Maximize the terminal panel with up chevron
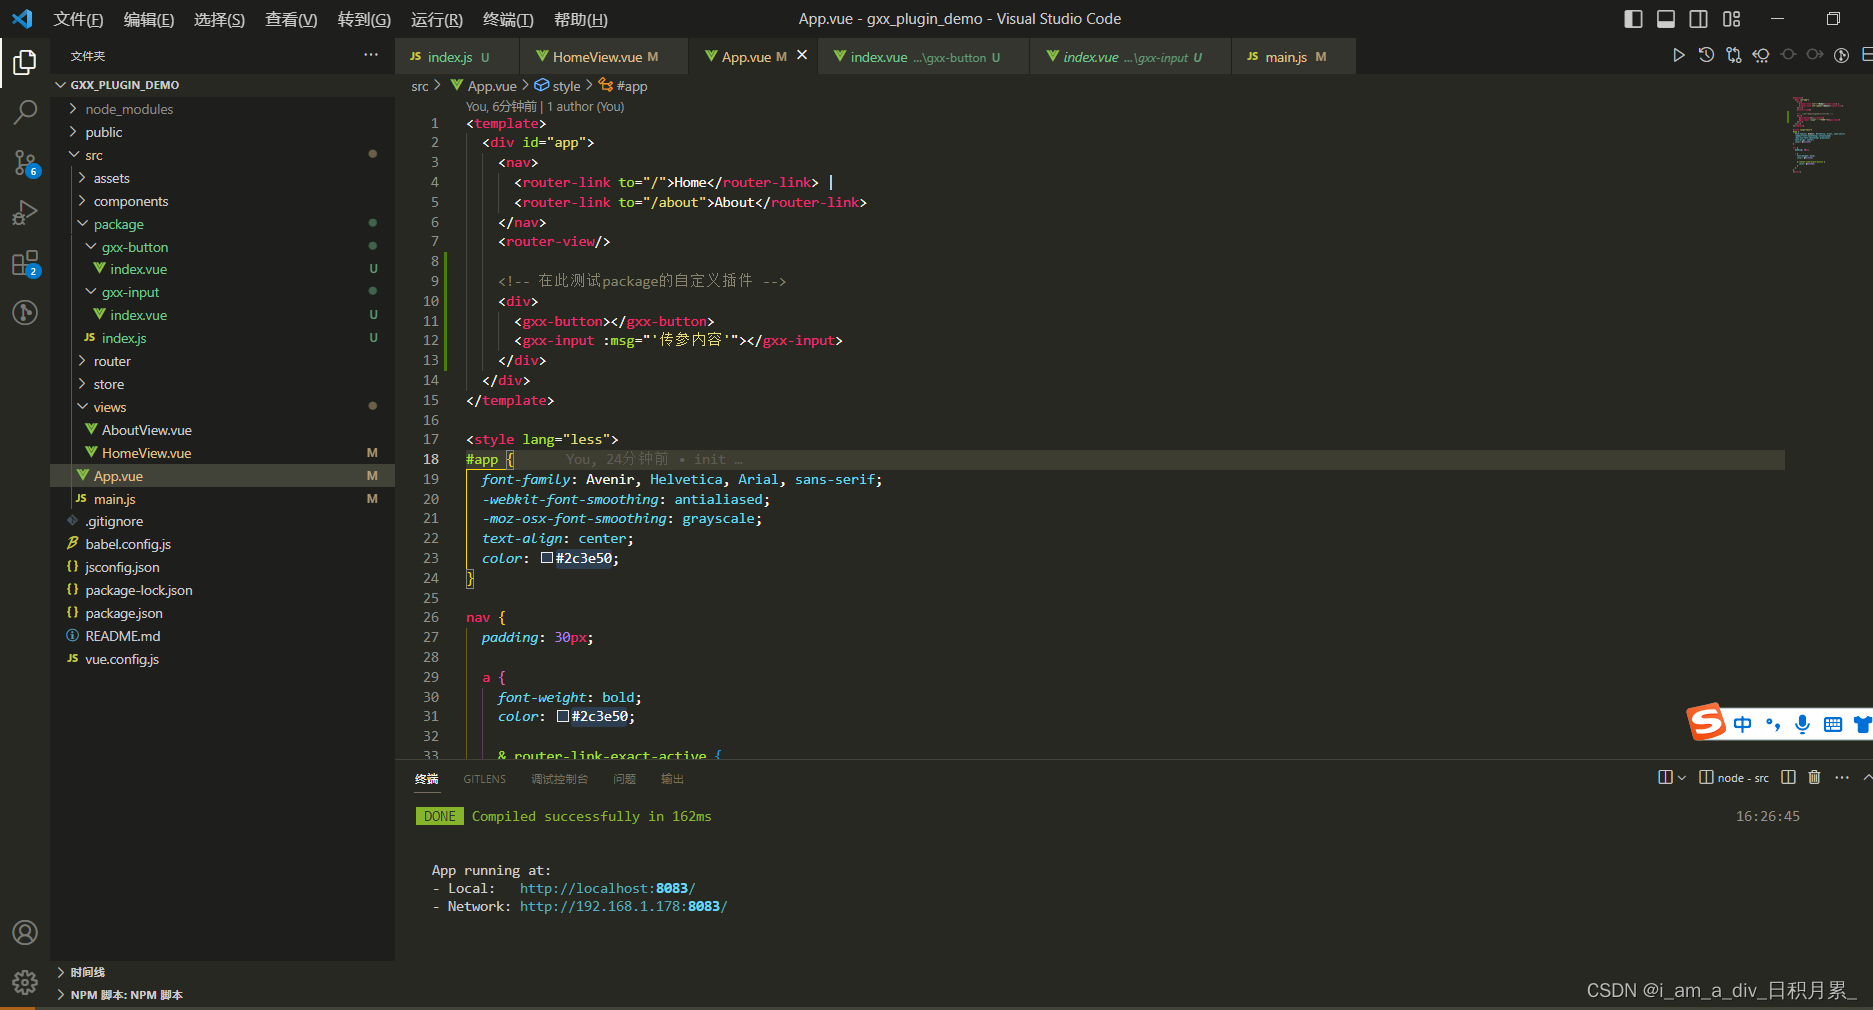 click(x=1866, y=777)
